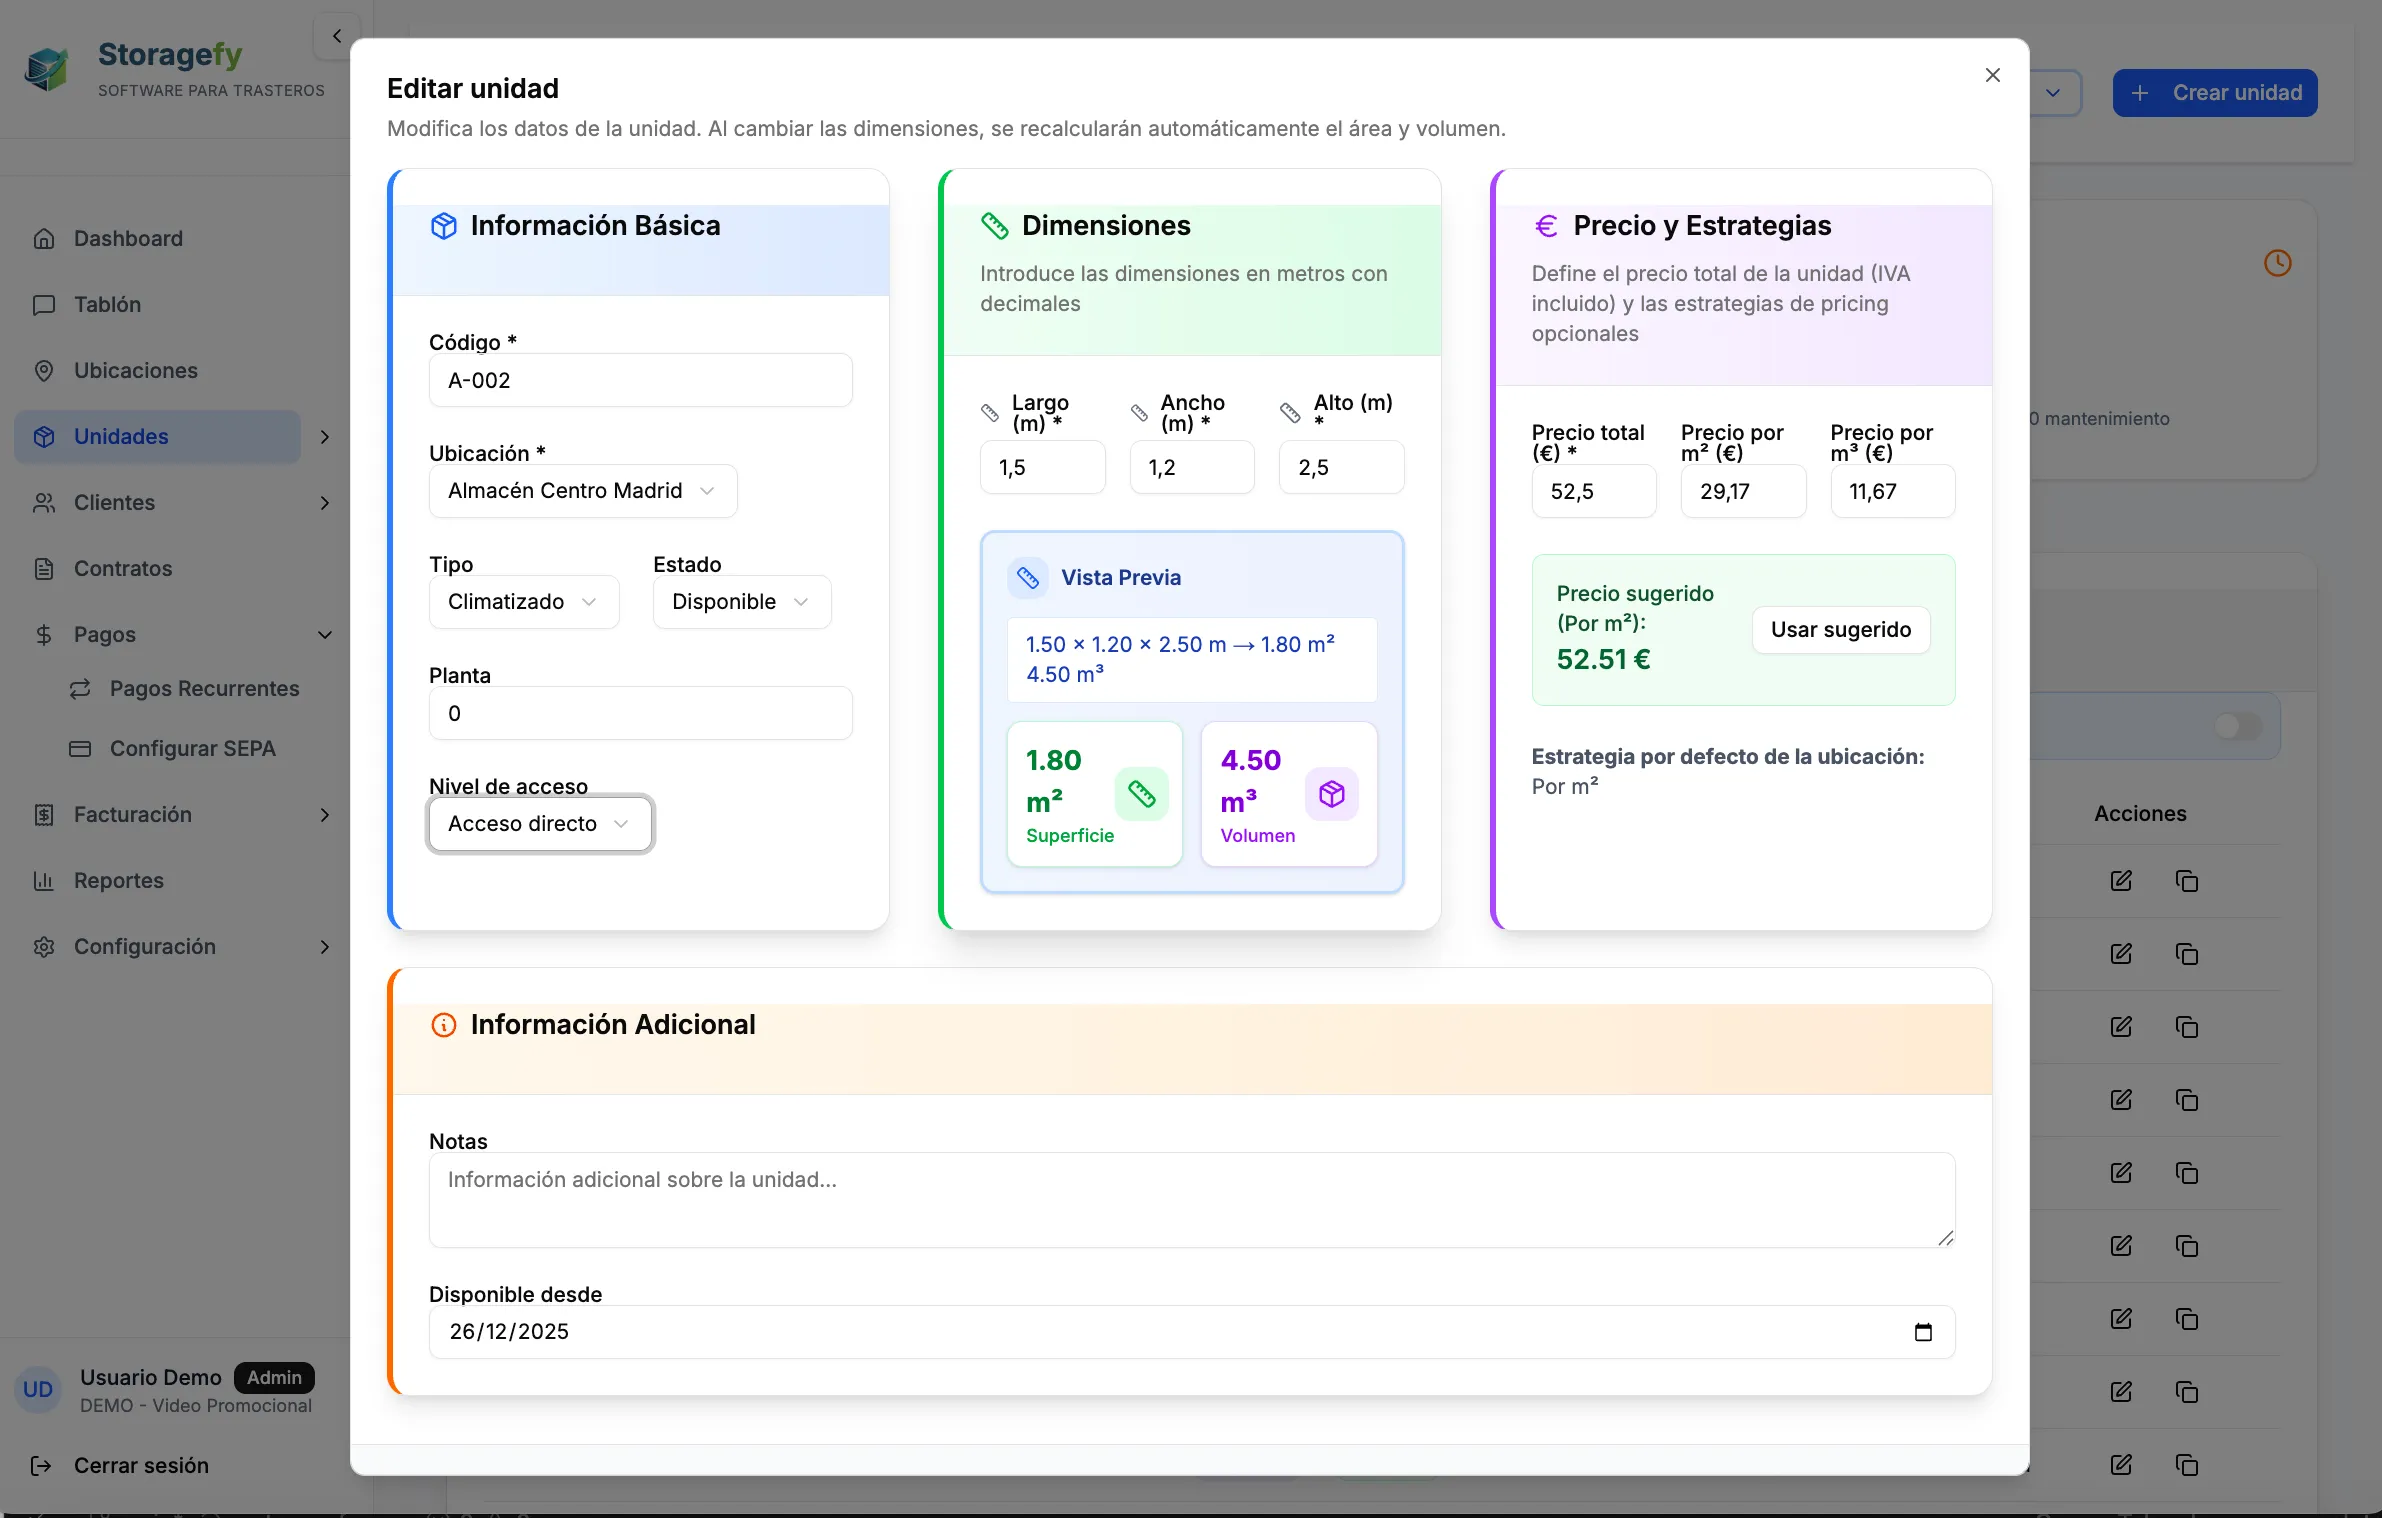Click the Storagefy logo icon
Image resolution: width=2382 pixels, height=1518 pixels.
(47, 69)
